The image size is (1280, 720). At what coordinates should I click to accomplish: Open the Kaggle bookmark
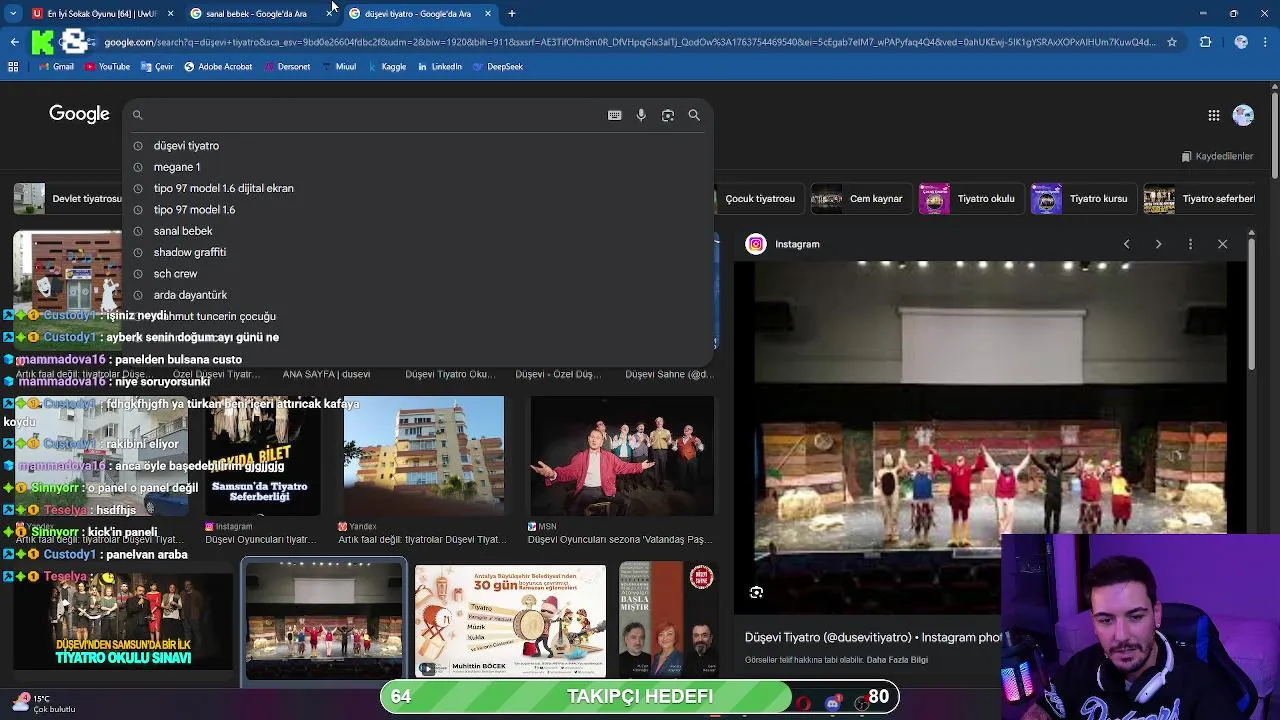[x=387, y=67]
